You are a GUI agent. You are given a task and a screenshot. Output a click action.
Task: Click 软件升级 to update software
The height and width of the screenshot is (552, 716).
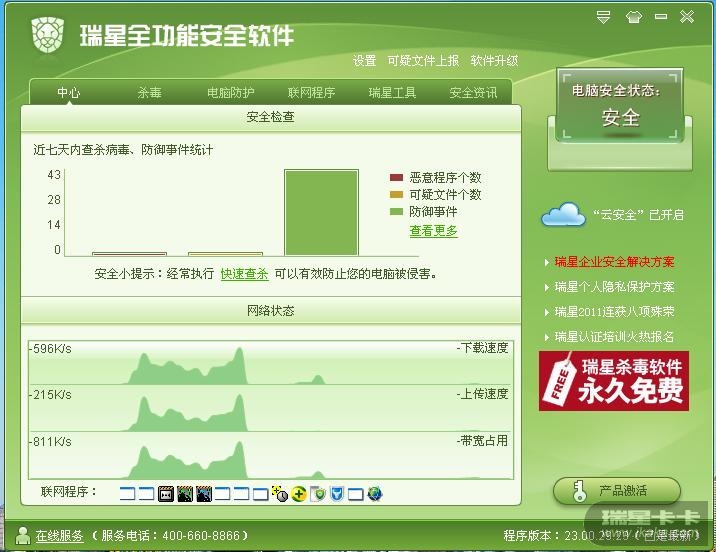(x=494, y=60)
